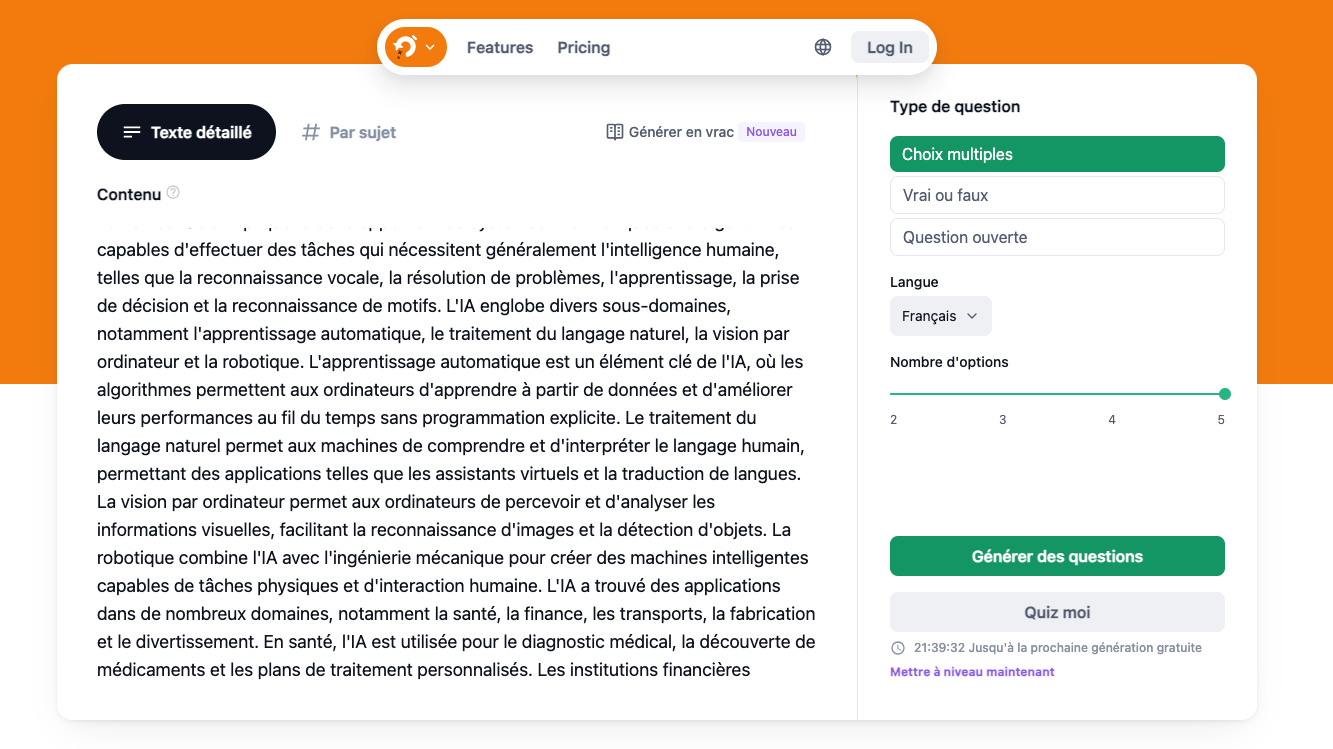Image resolution: width=1333 pixels, height=749 pixels.
Task: Click the clock icon beside the countdown
Action: pos(897,648)
